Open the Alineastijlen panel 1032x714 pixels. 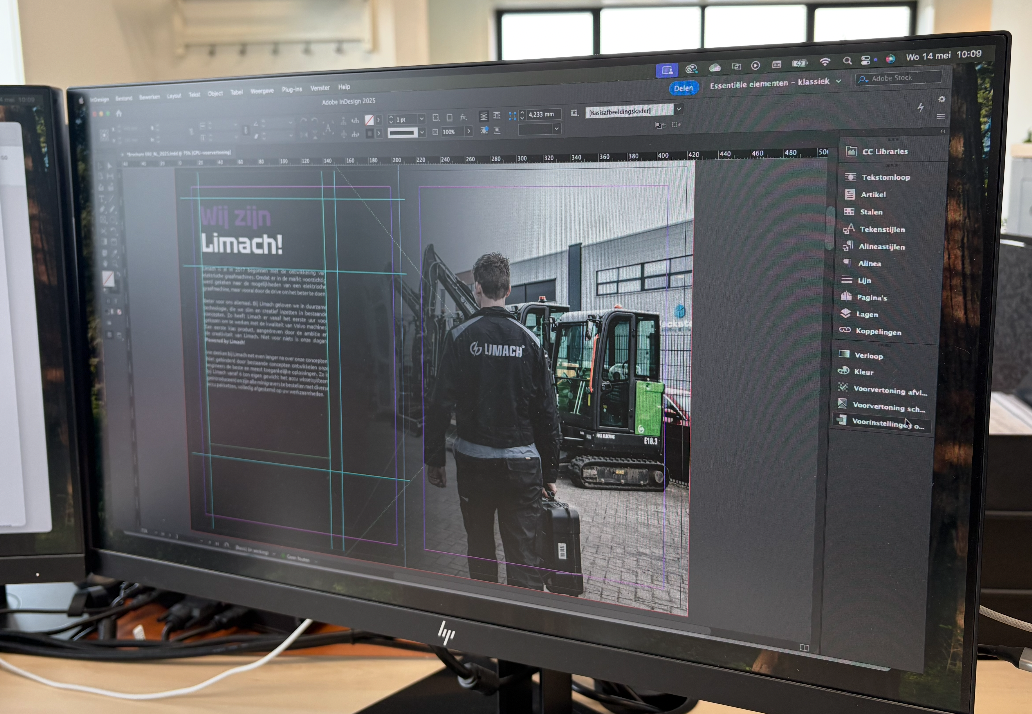(x=875, y=246)
